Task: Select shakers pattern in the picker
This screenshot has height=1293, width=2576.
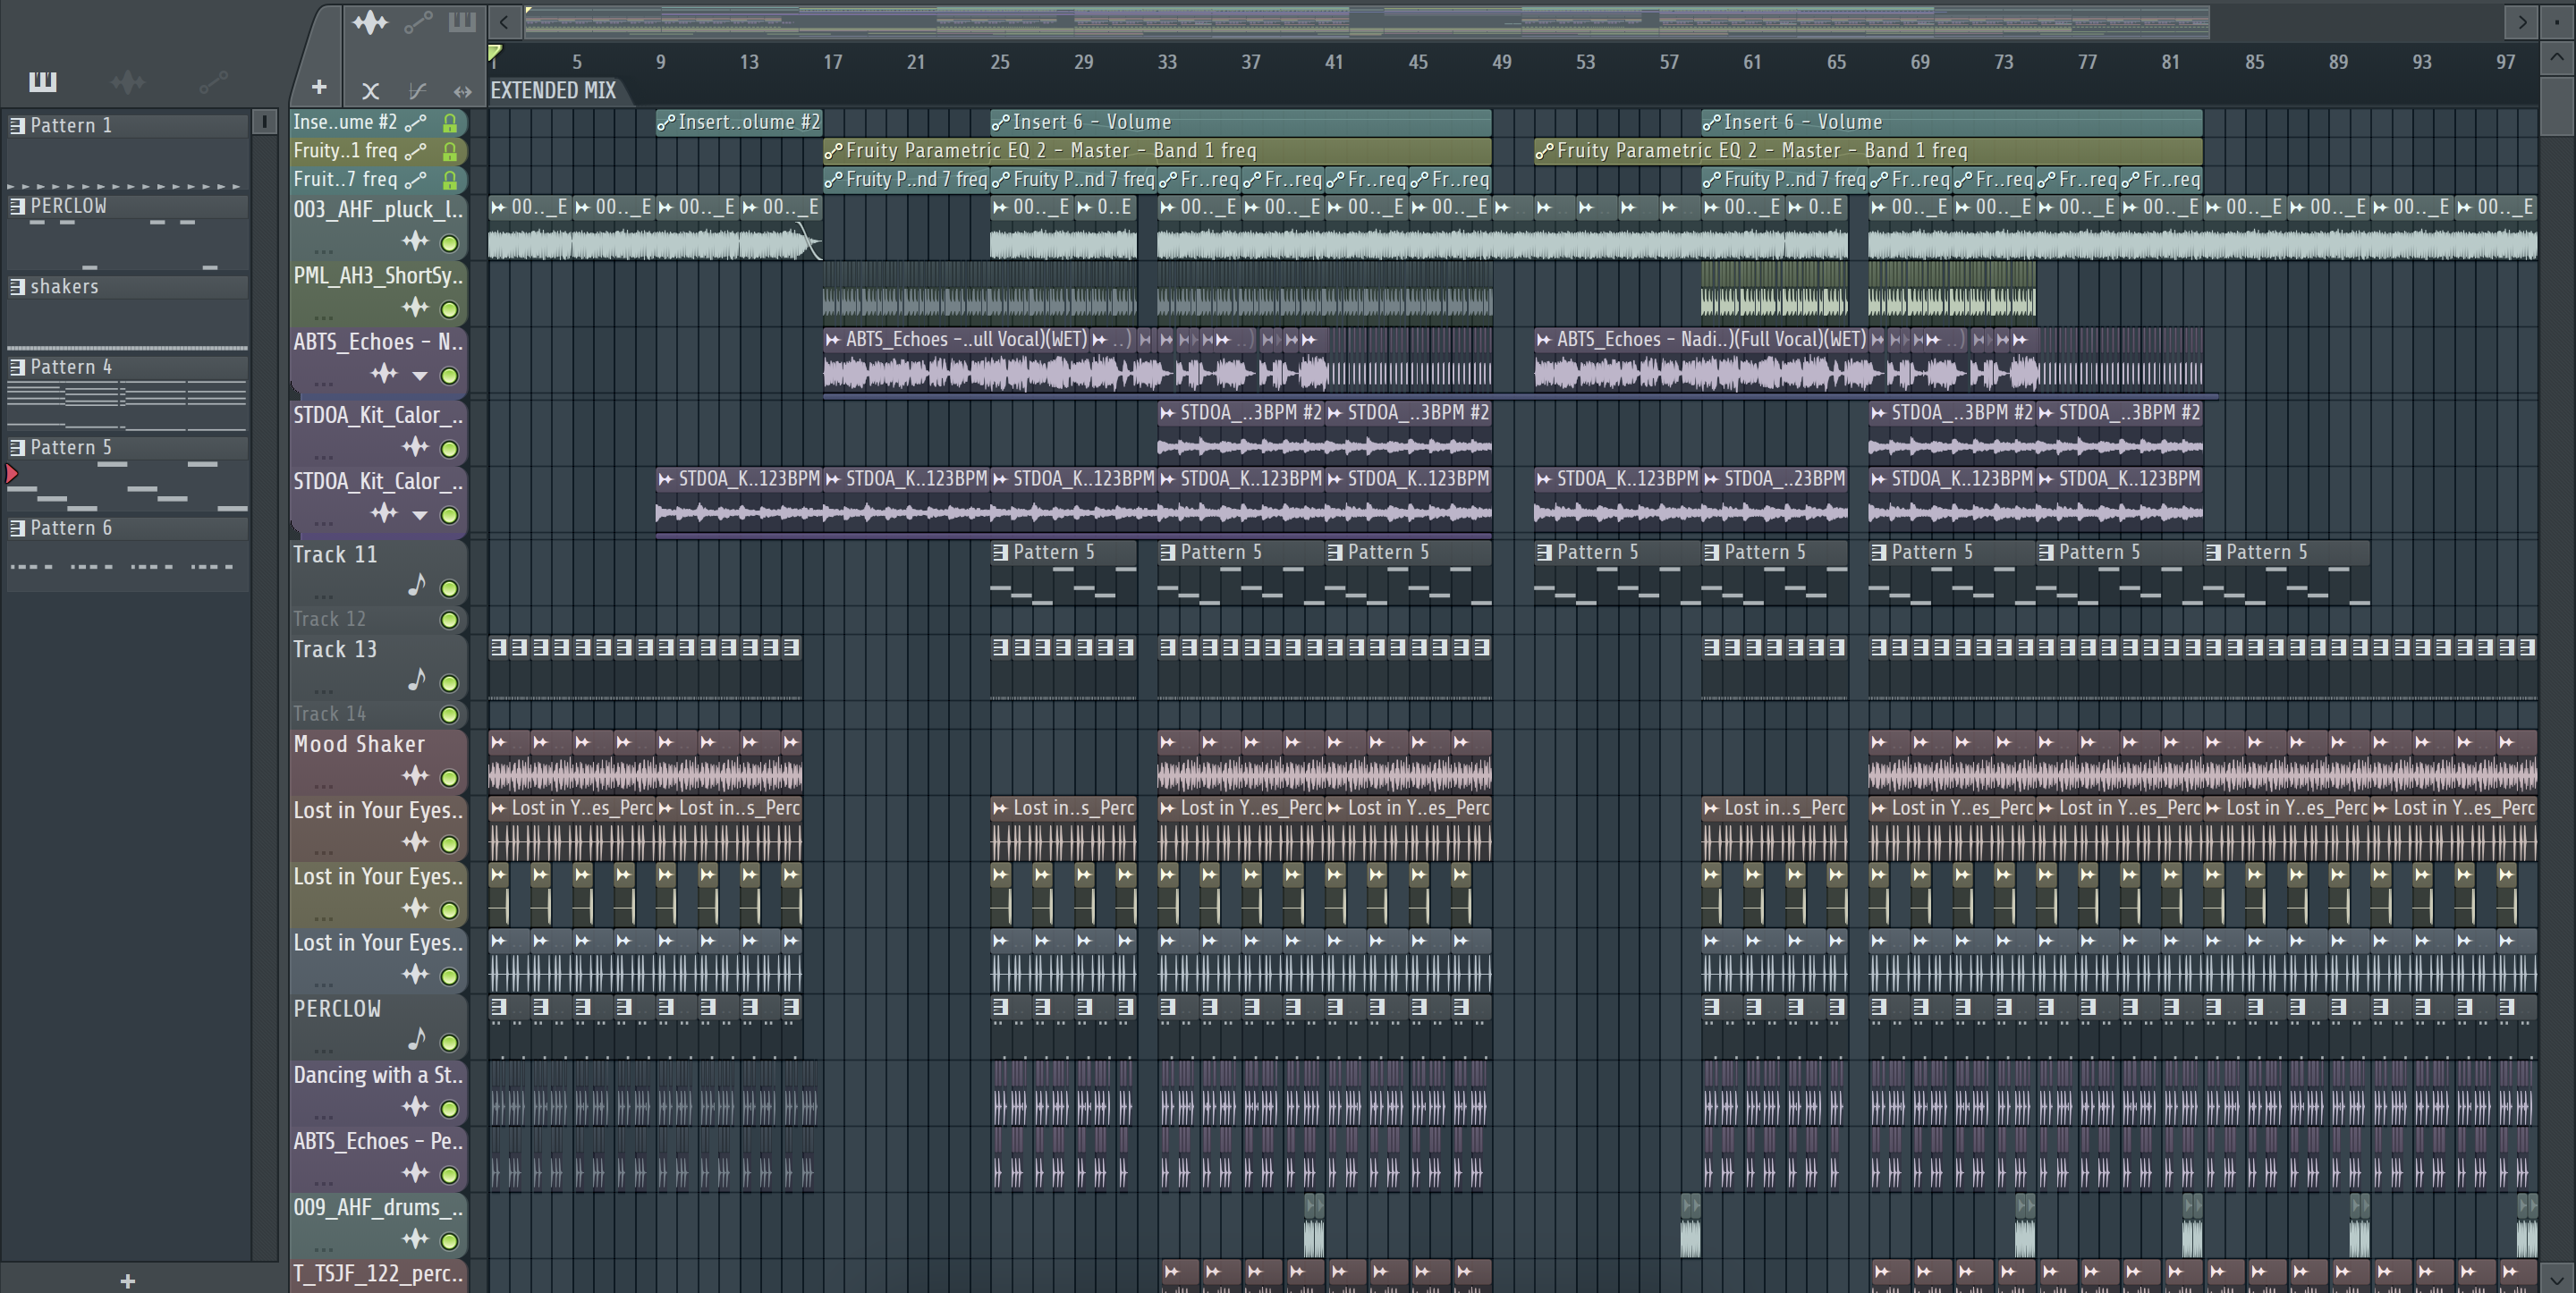Action: click(x=128, y=287)
